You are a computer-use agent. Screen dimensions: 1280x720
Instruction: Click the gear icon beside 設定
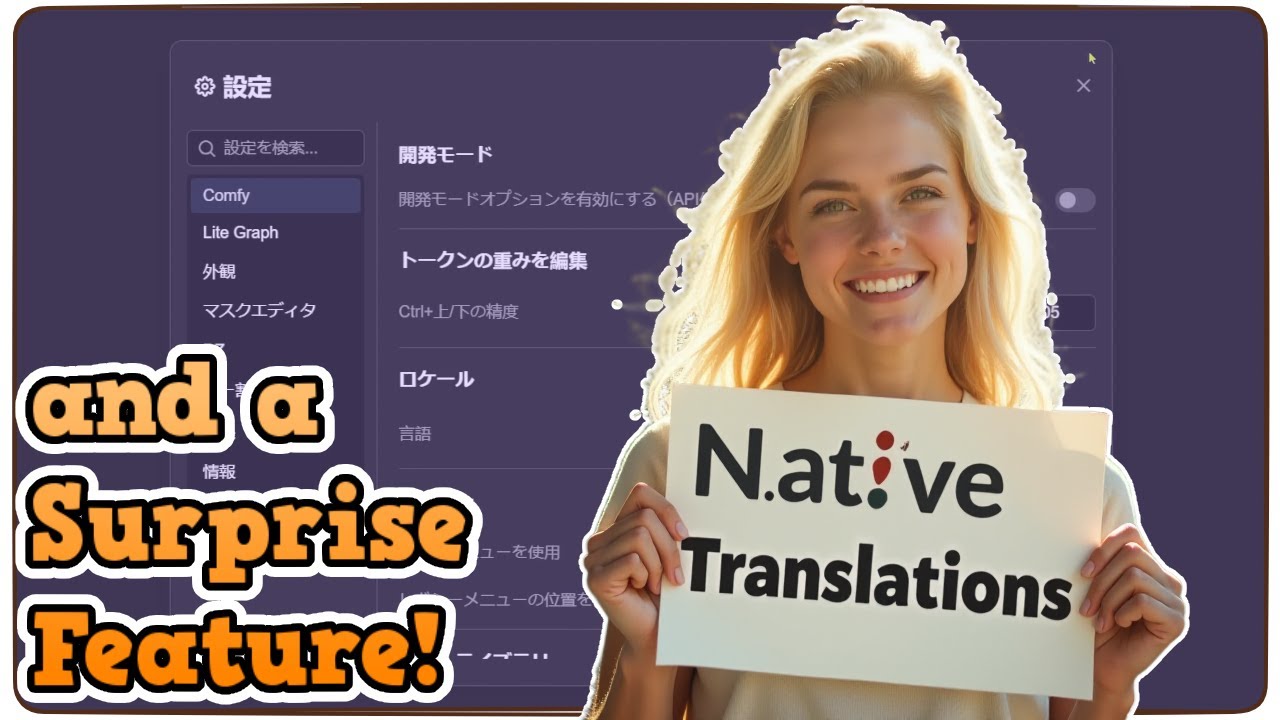point(204,87)
